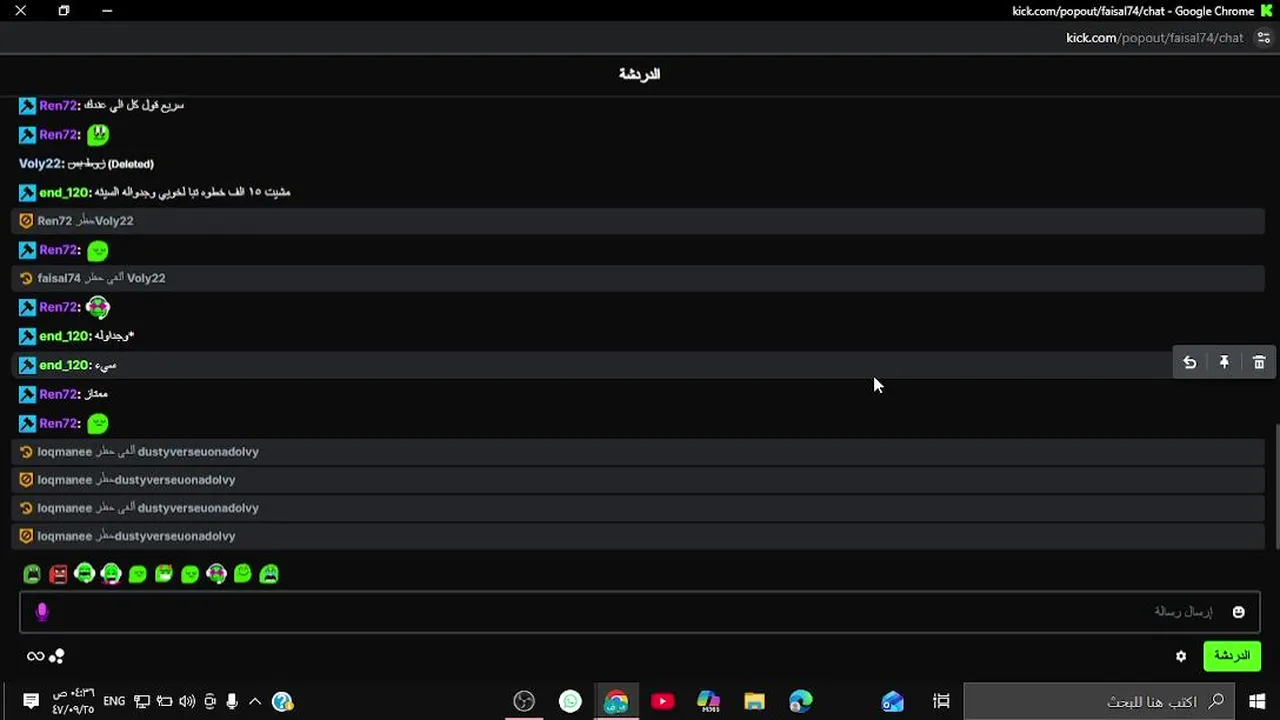Focus the Windows taskbar search box
Image resolution: width=1280 pixels, height=720 pixels.
coord(1098,701)
